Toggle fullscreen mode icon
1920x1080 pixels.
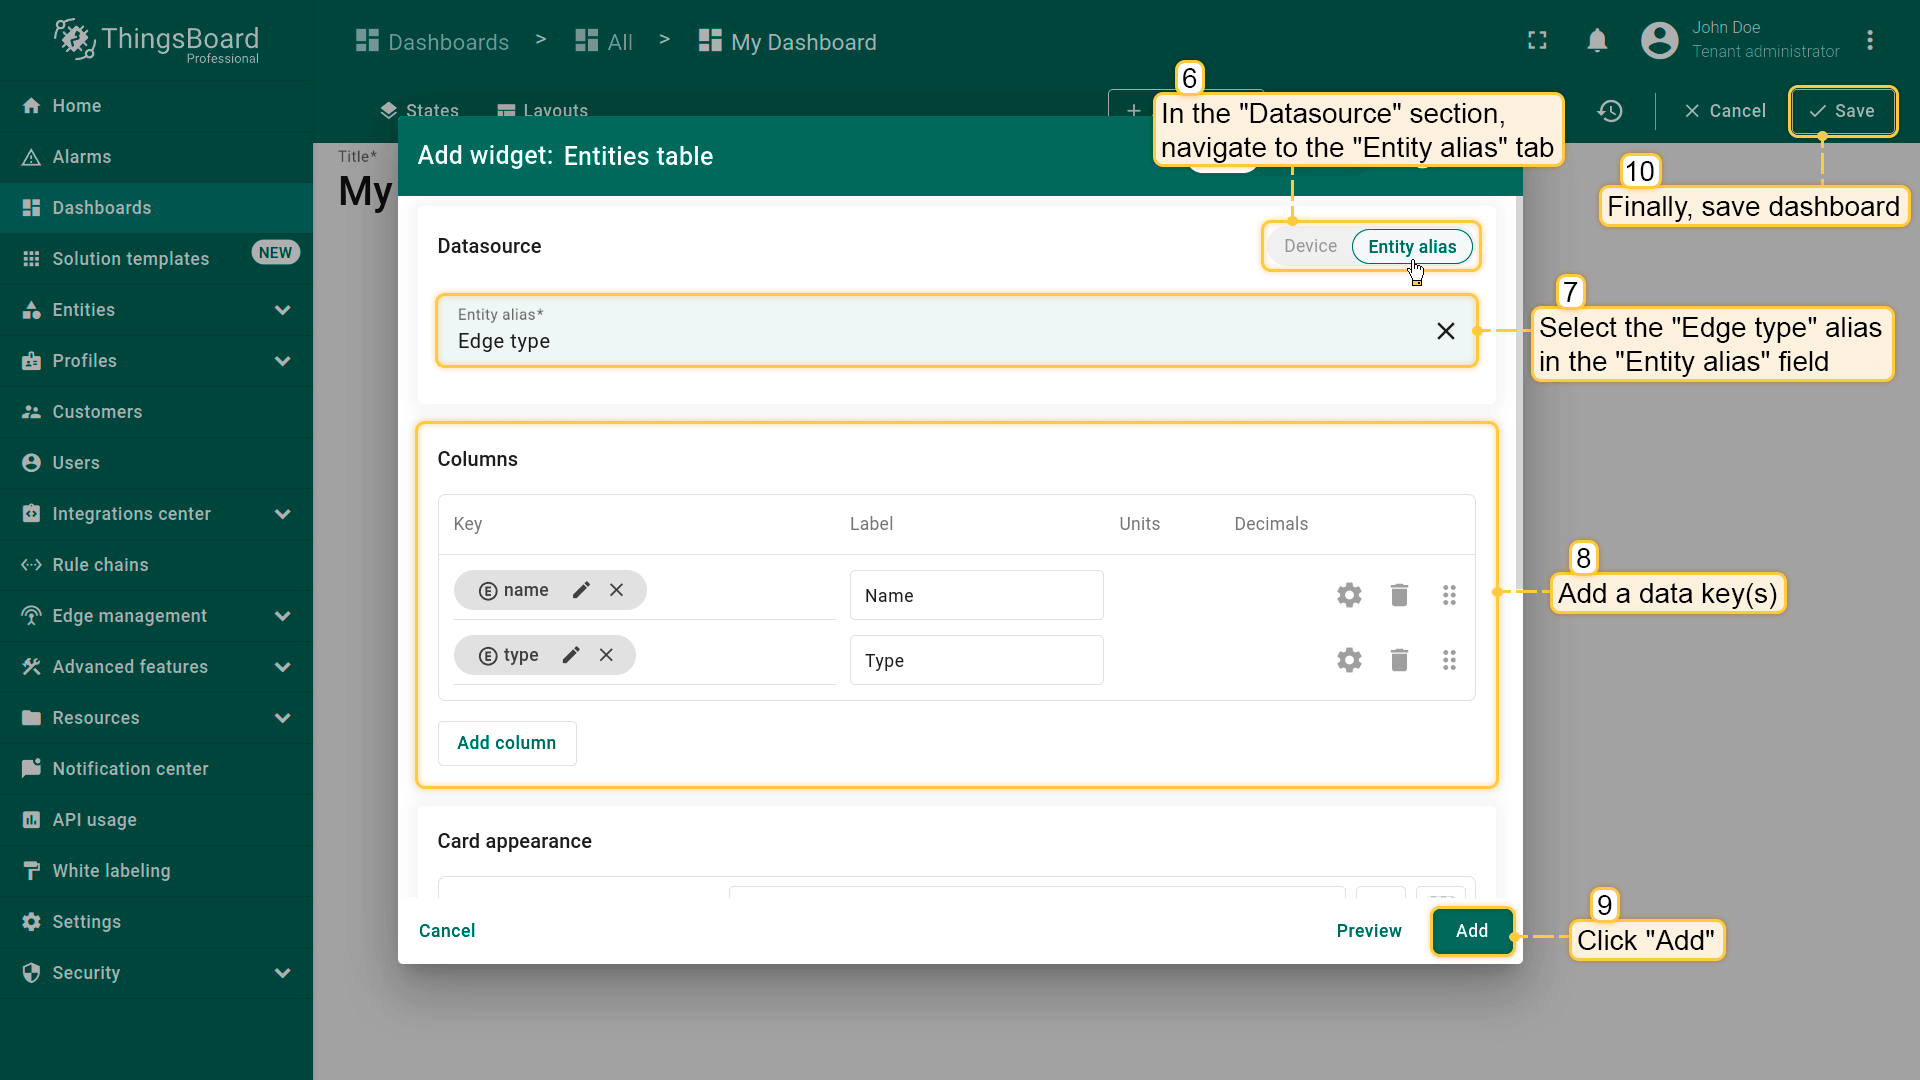(x=1537, y=41)
